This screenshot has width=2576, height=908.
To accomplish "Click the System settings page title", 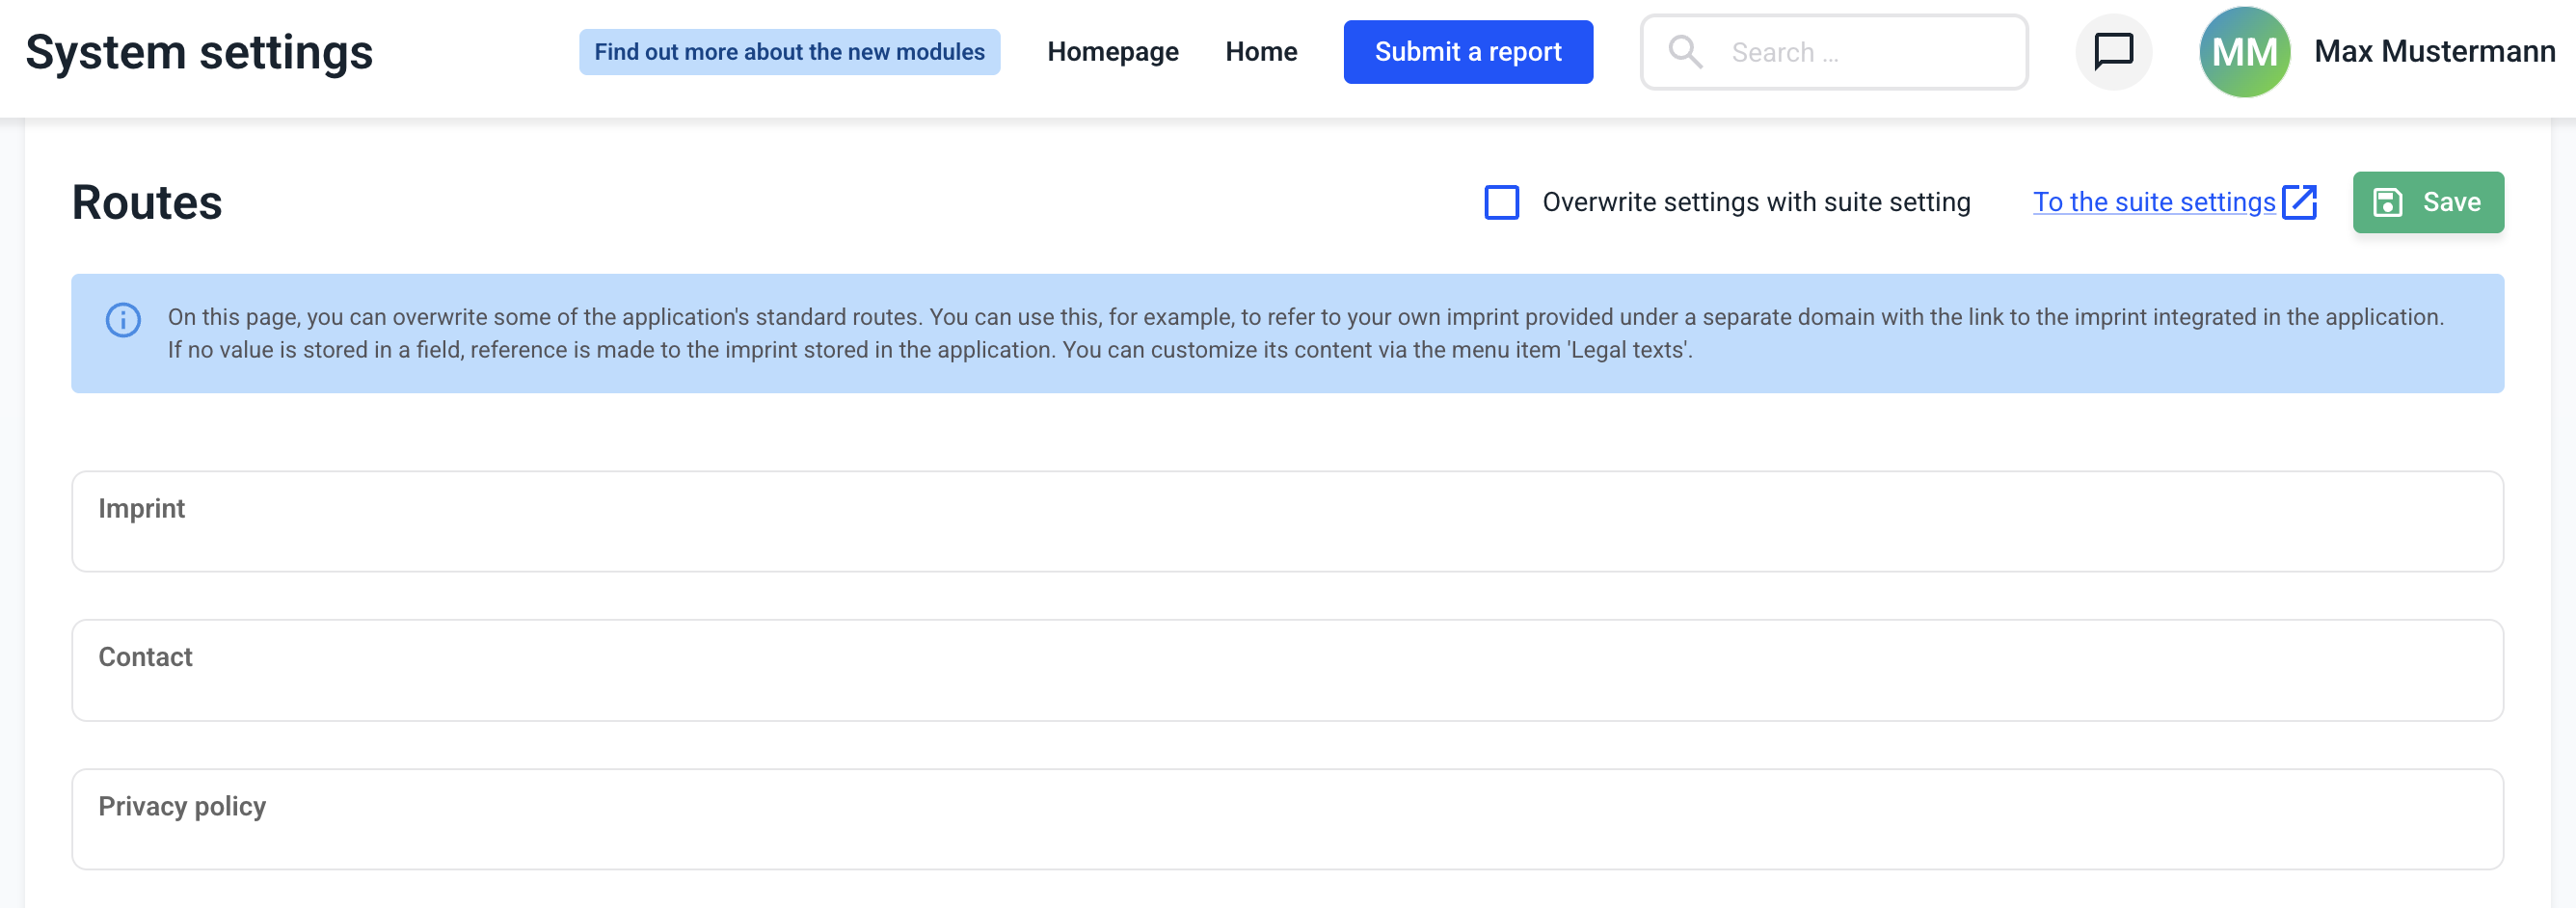I will tap(199, 52).
